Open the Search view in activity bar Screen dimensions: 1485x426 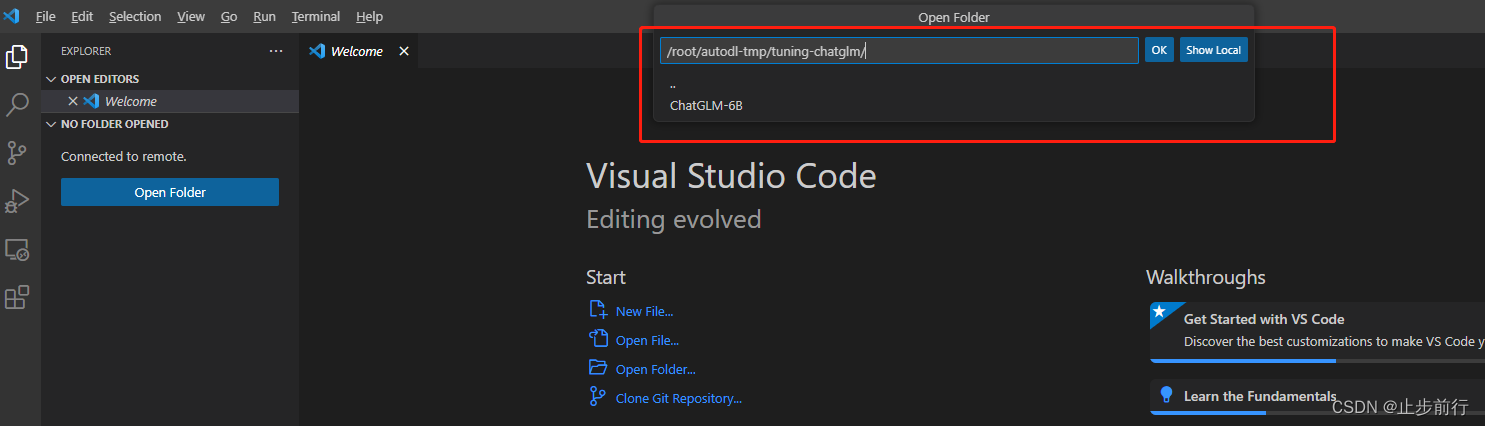pyautogui.click(x=17, y=105)
